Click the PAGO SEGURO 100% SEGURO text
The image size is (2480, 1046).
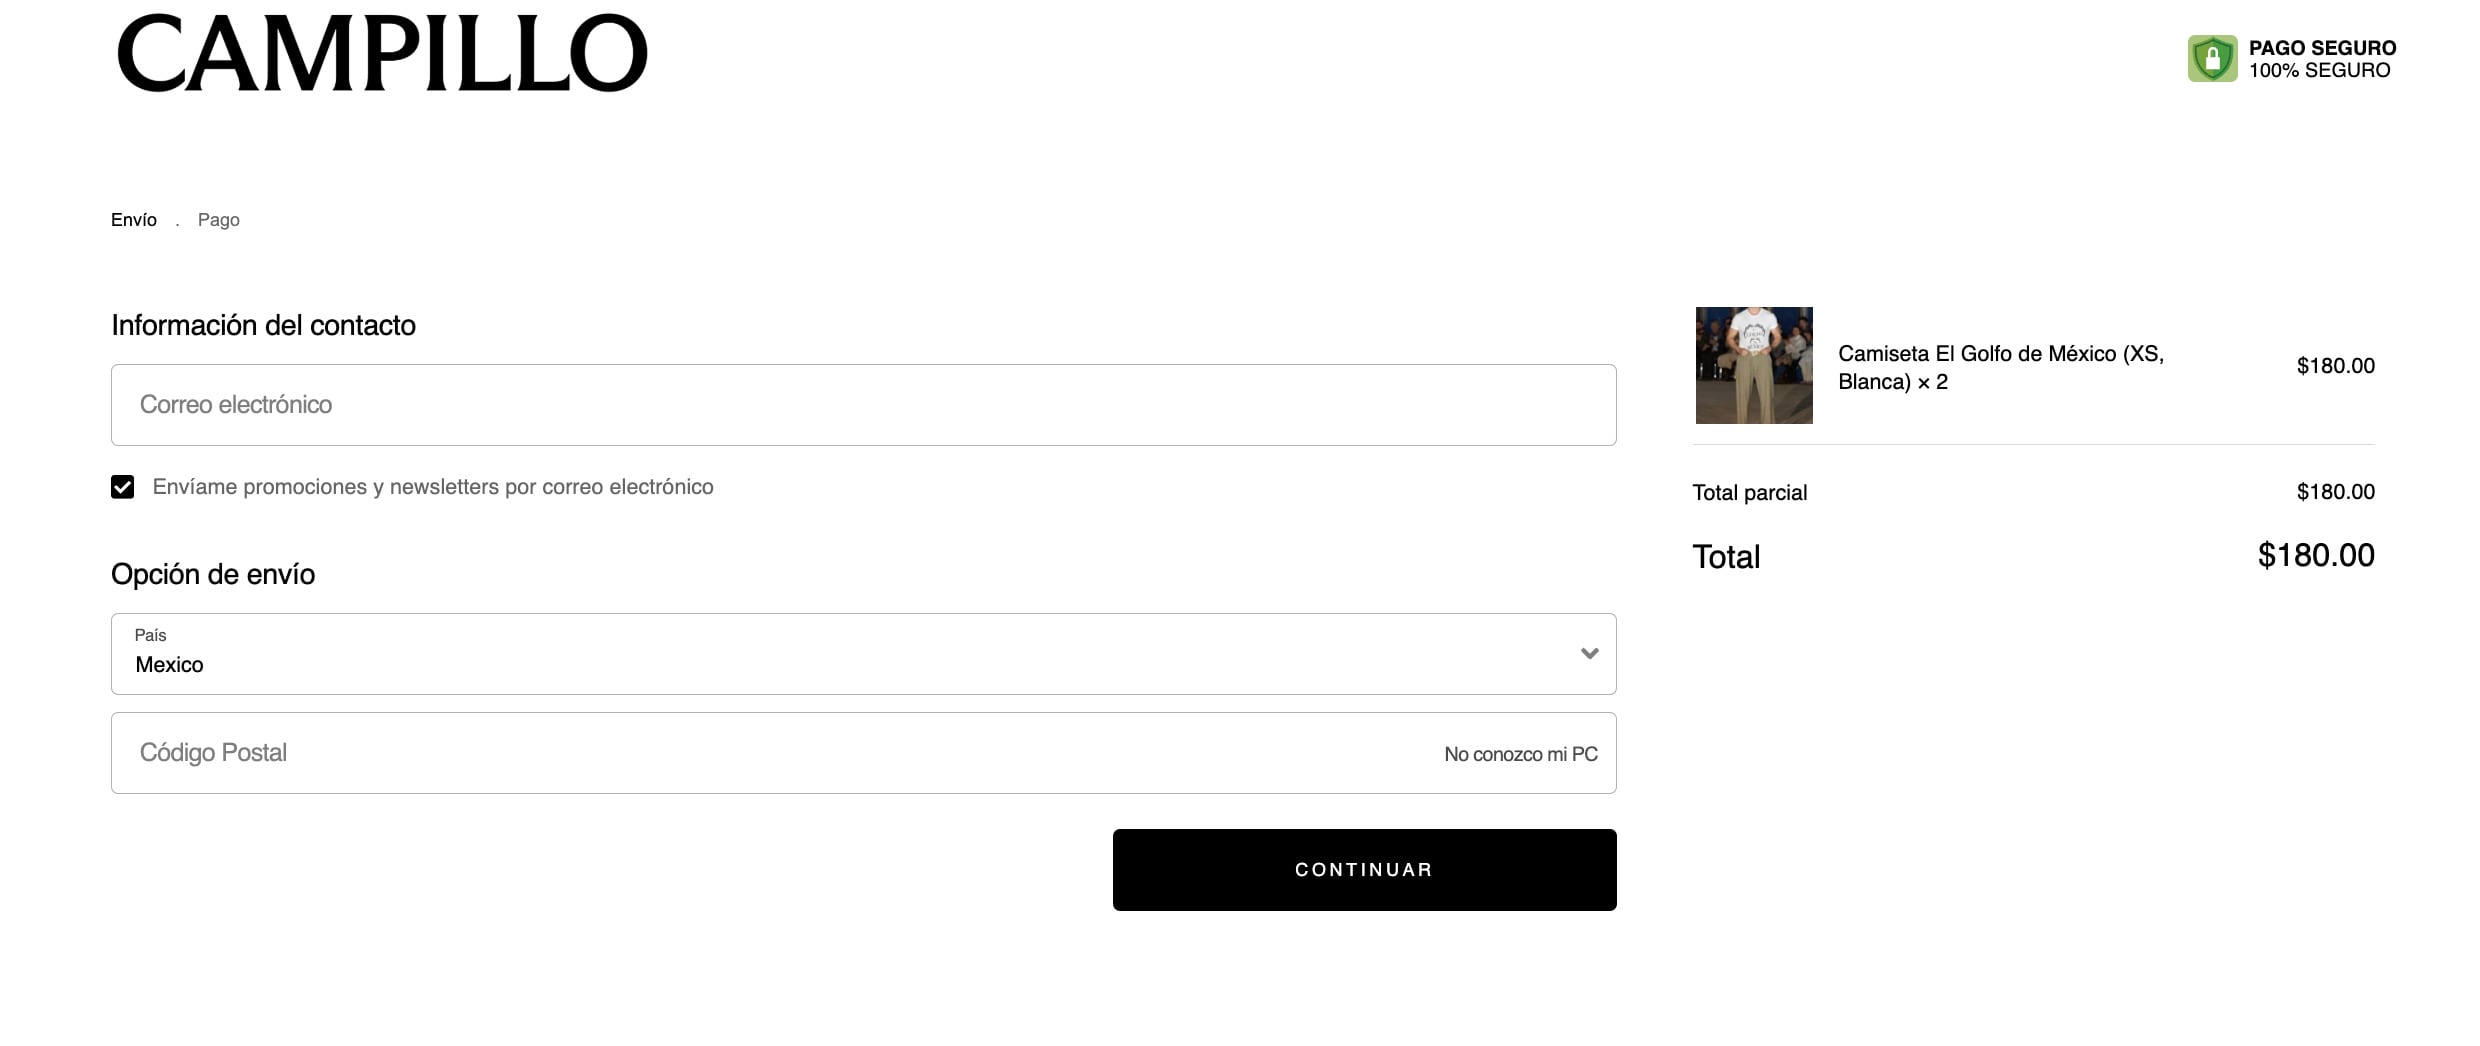click(2321, 59)
